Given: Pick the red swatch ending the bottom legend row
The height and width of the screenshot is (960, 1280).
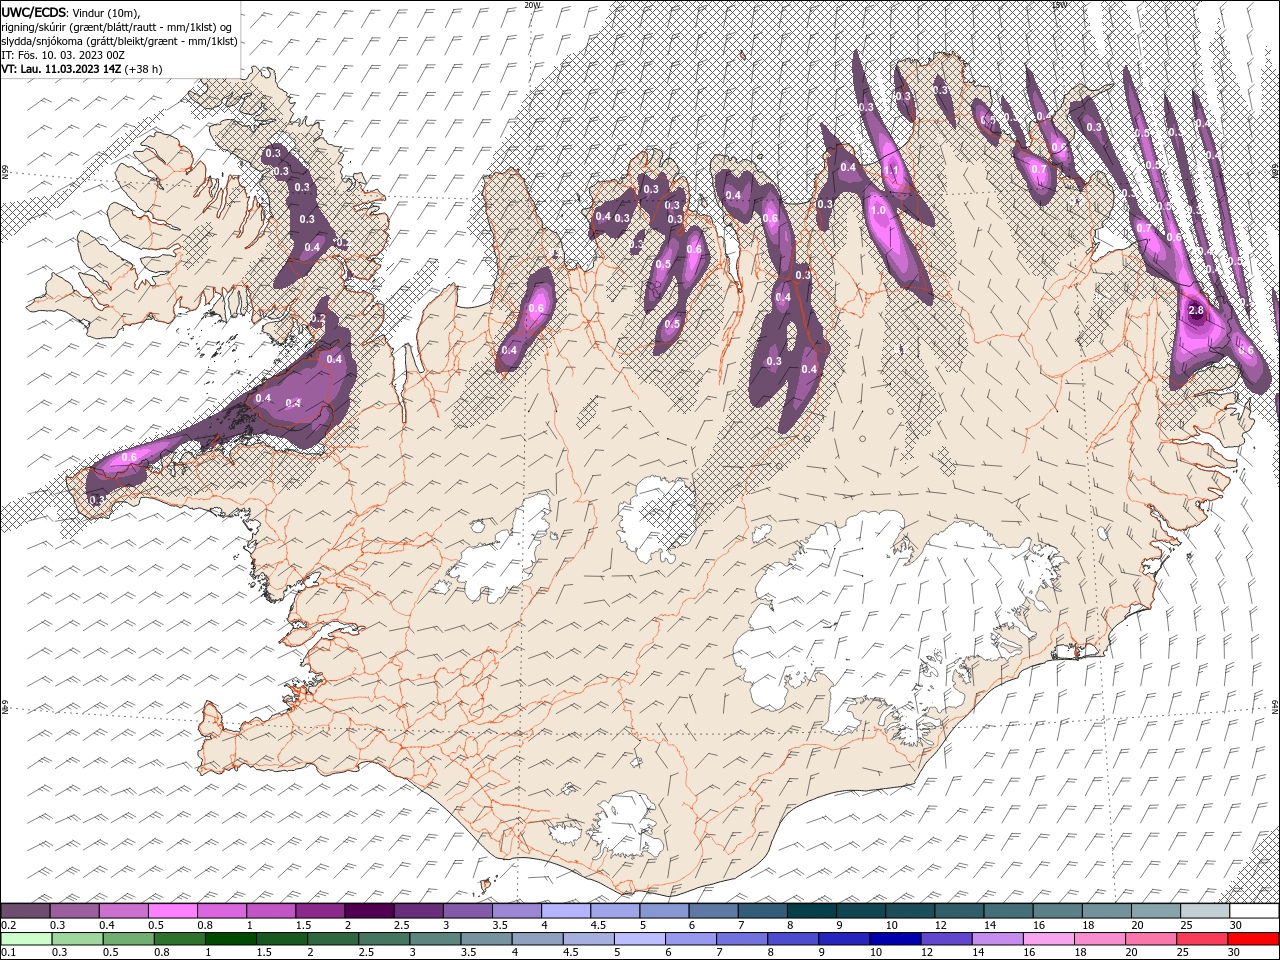Looking at the screenshot, I should point(1253,938).
